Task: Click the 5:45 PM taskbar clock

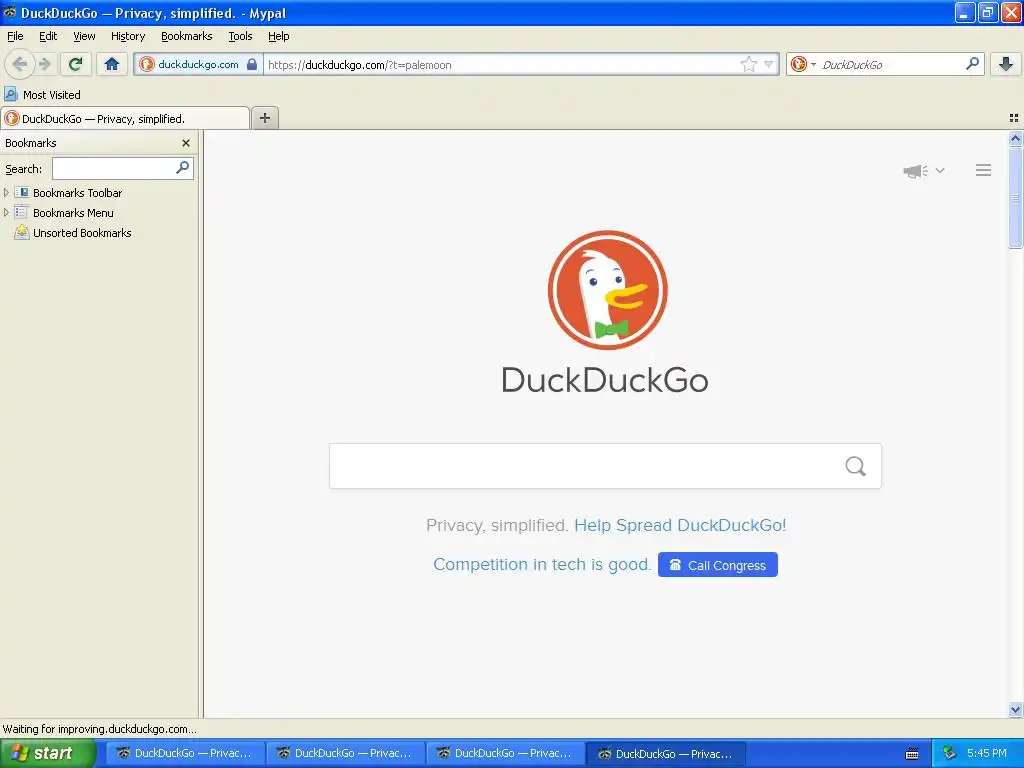Action: [x=987, y=754]
